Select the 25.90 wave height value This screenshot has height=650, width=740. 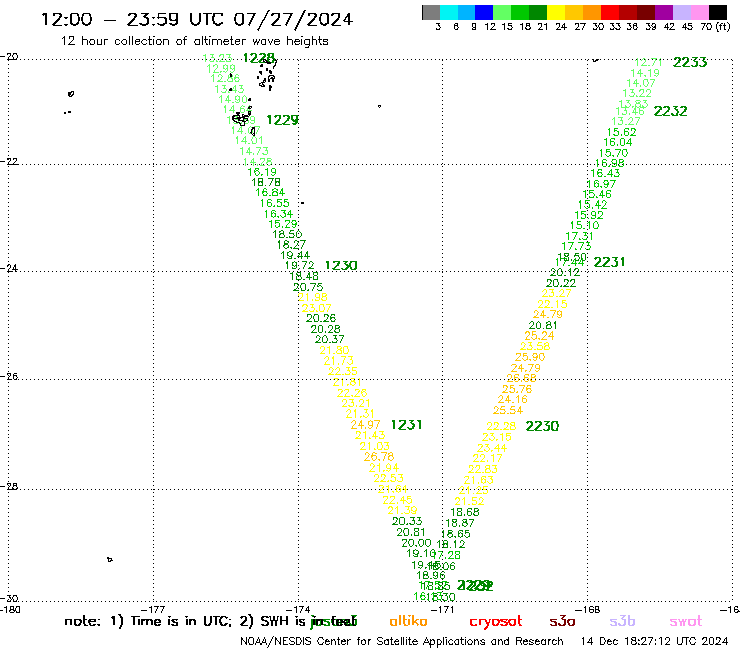530,357
